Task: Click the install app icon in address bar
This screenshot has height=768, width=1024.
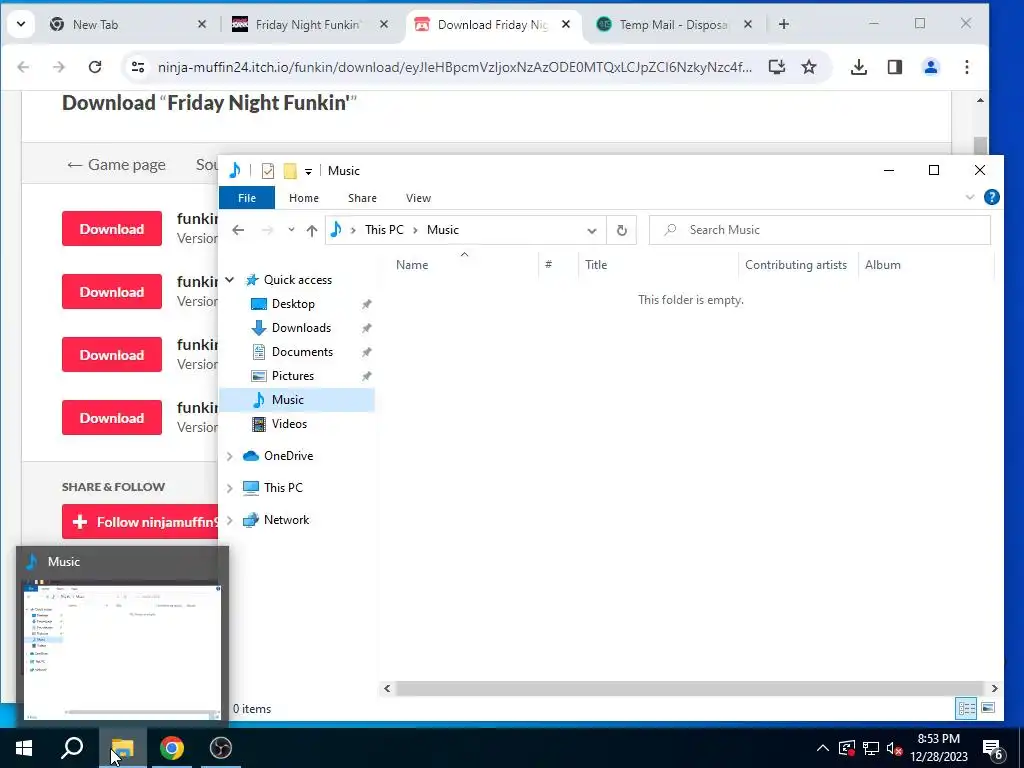Action: (776, 67)
